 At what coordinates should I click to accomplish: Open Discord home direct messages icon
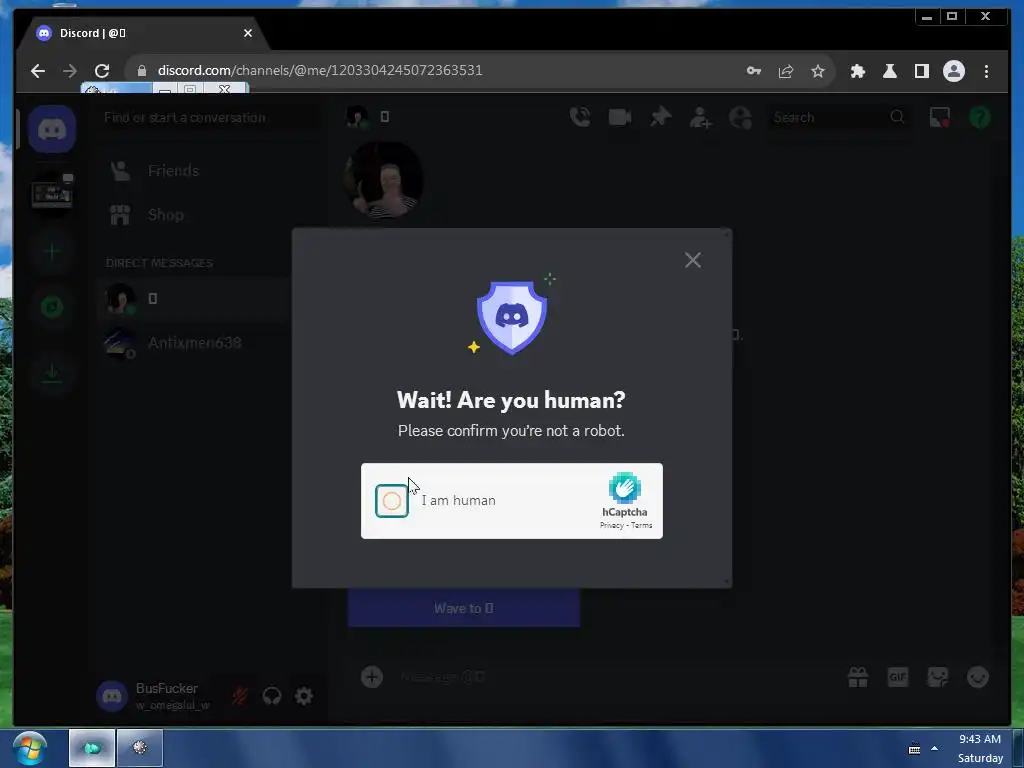coord(52,129)
